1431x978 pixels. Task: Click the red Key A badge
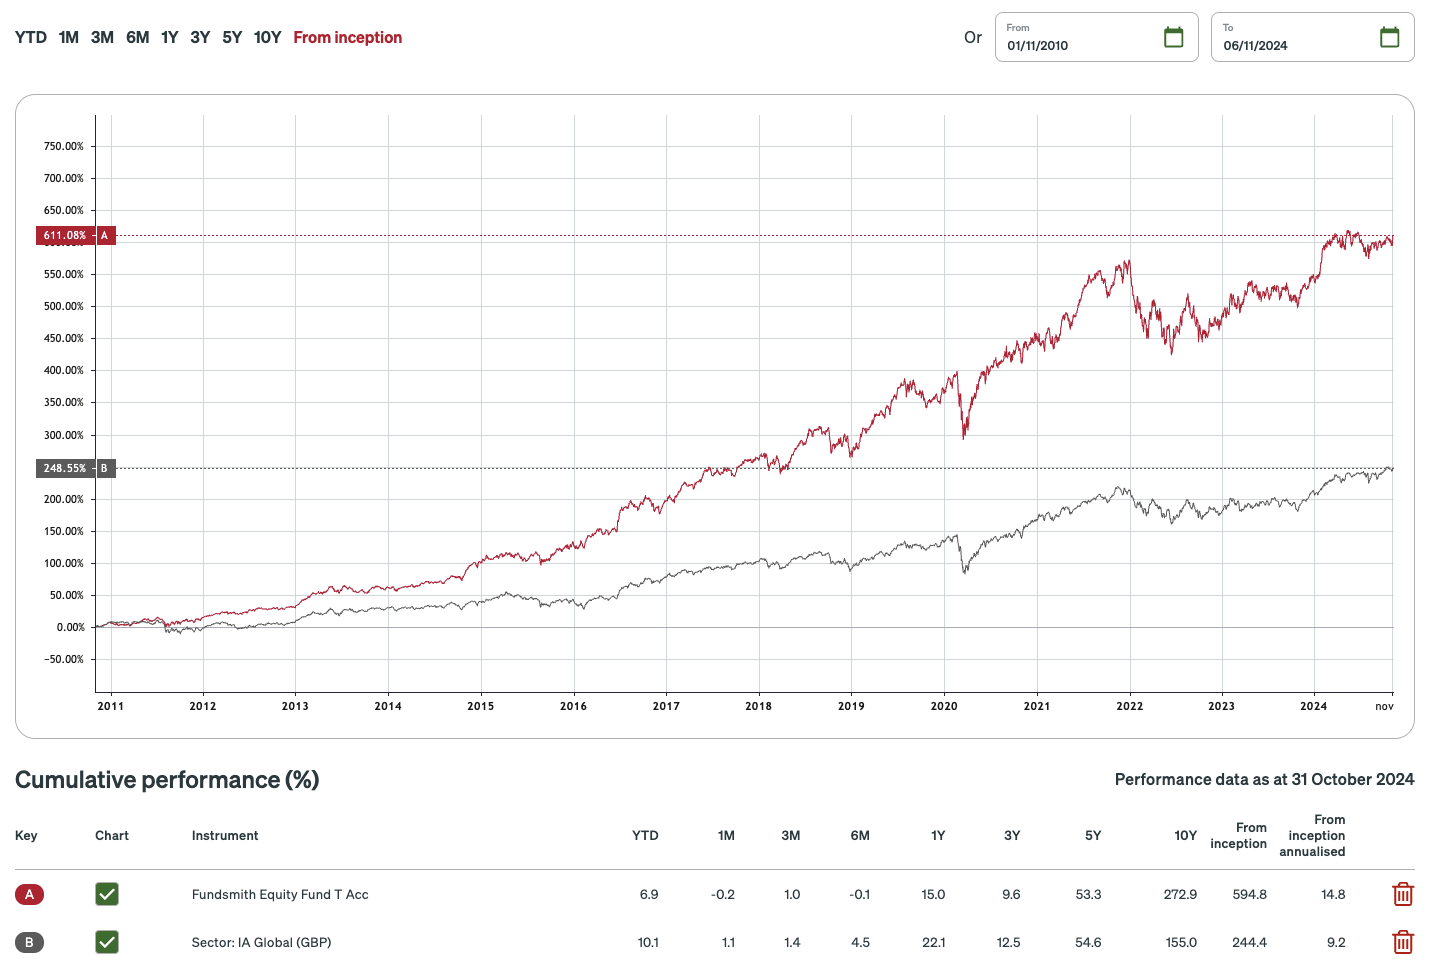point(29,894)
